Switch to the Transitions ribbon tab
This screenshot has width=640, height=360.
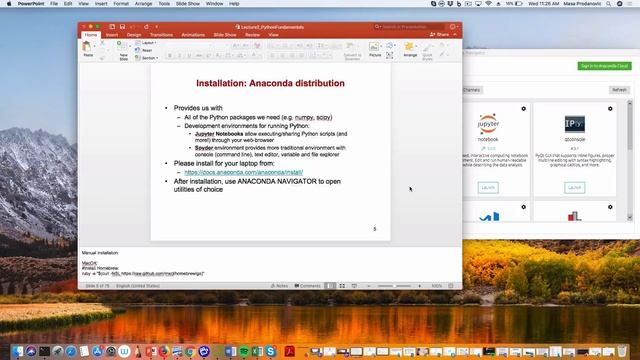(x=161, y=35)
